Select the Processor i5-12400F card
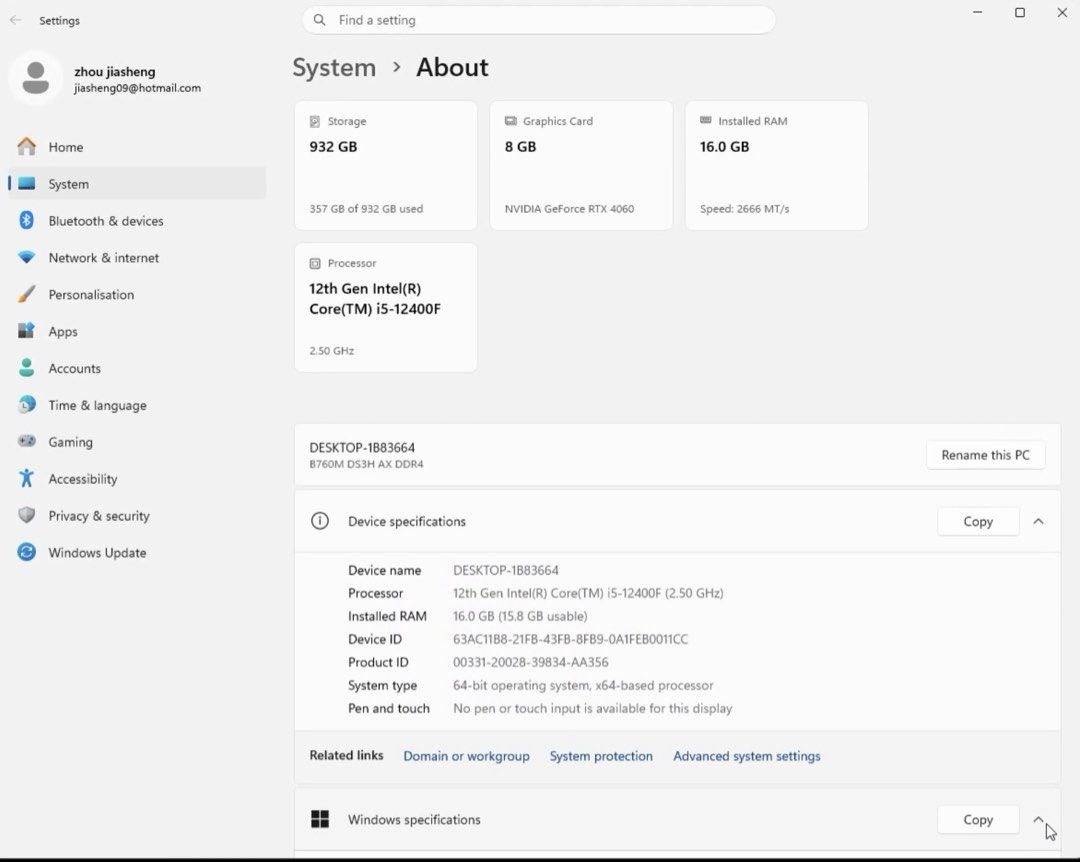 386,307
